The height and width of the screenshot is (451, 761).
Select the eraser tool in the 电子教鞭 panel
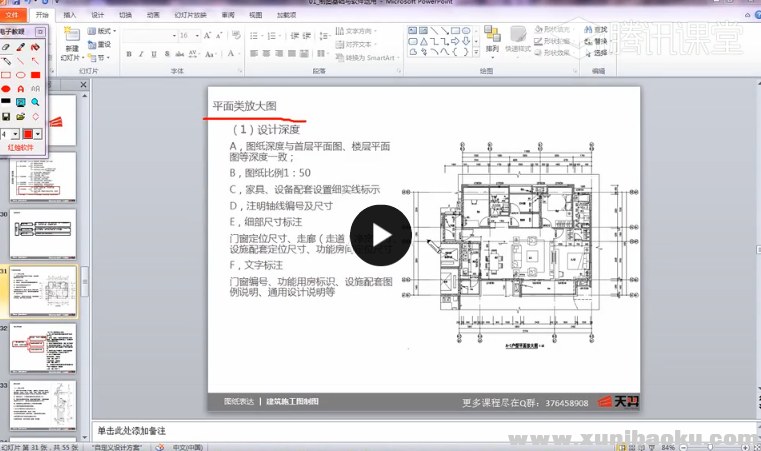tap(6, 46)
